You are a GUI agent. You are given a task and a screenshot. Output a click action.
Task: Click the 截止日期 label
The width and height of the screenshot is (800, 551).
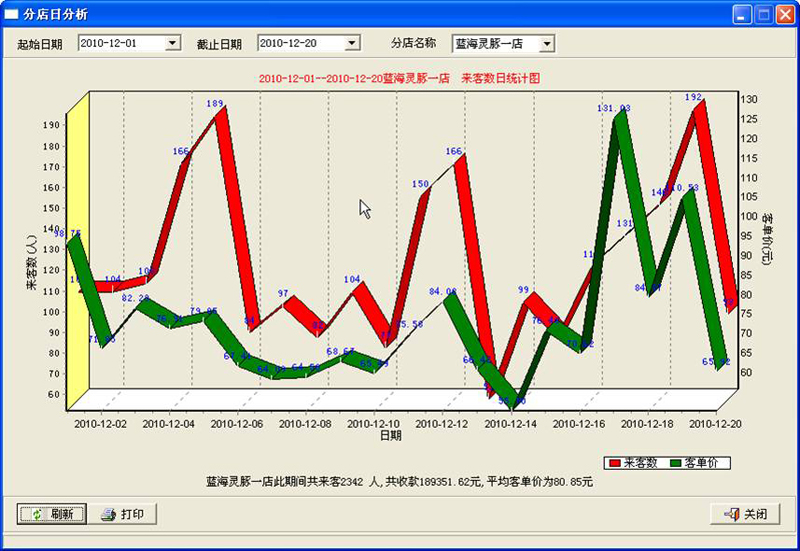219,44
